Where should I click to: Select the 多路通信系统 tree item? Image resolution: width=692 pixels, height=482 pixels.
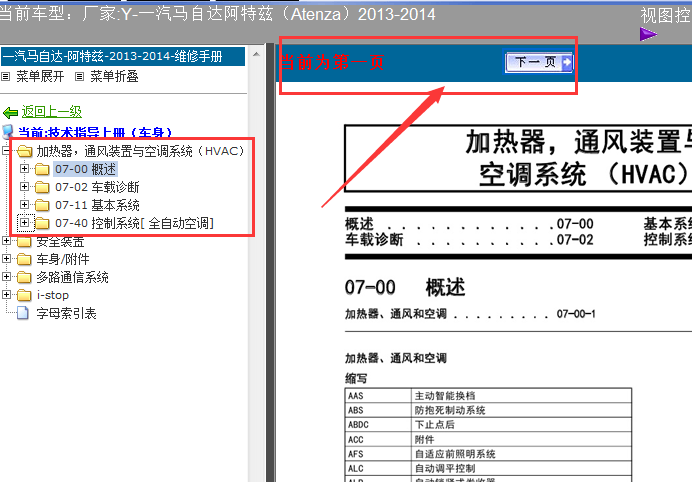[72, 277]
